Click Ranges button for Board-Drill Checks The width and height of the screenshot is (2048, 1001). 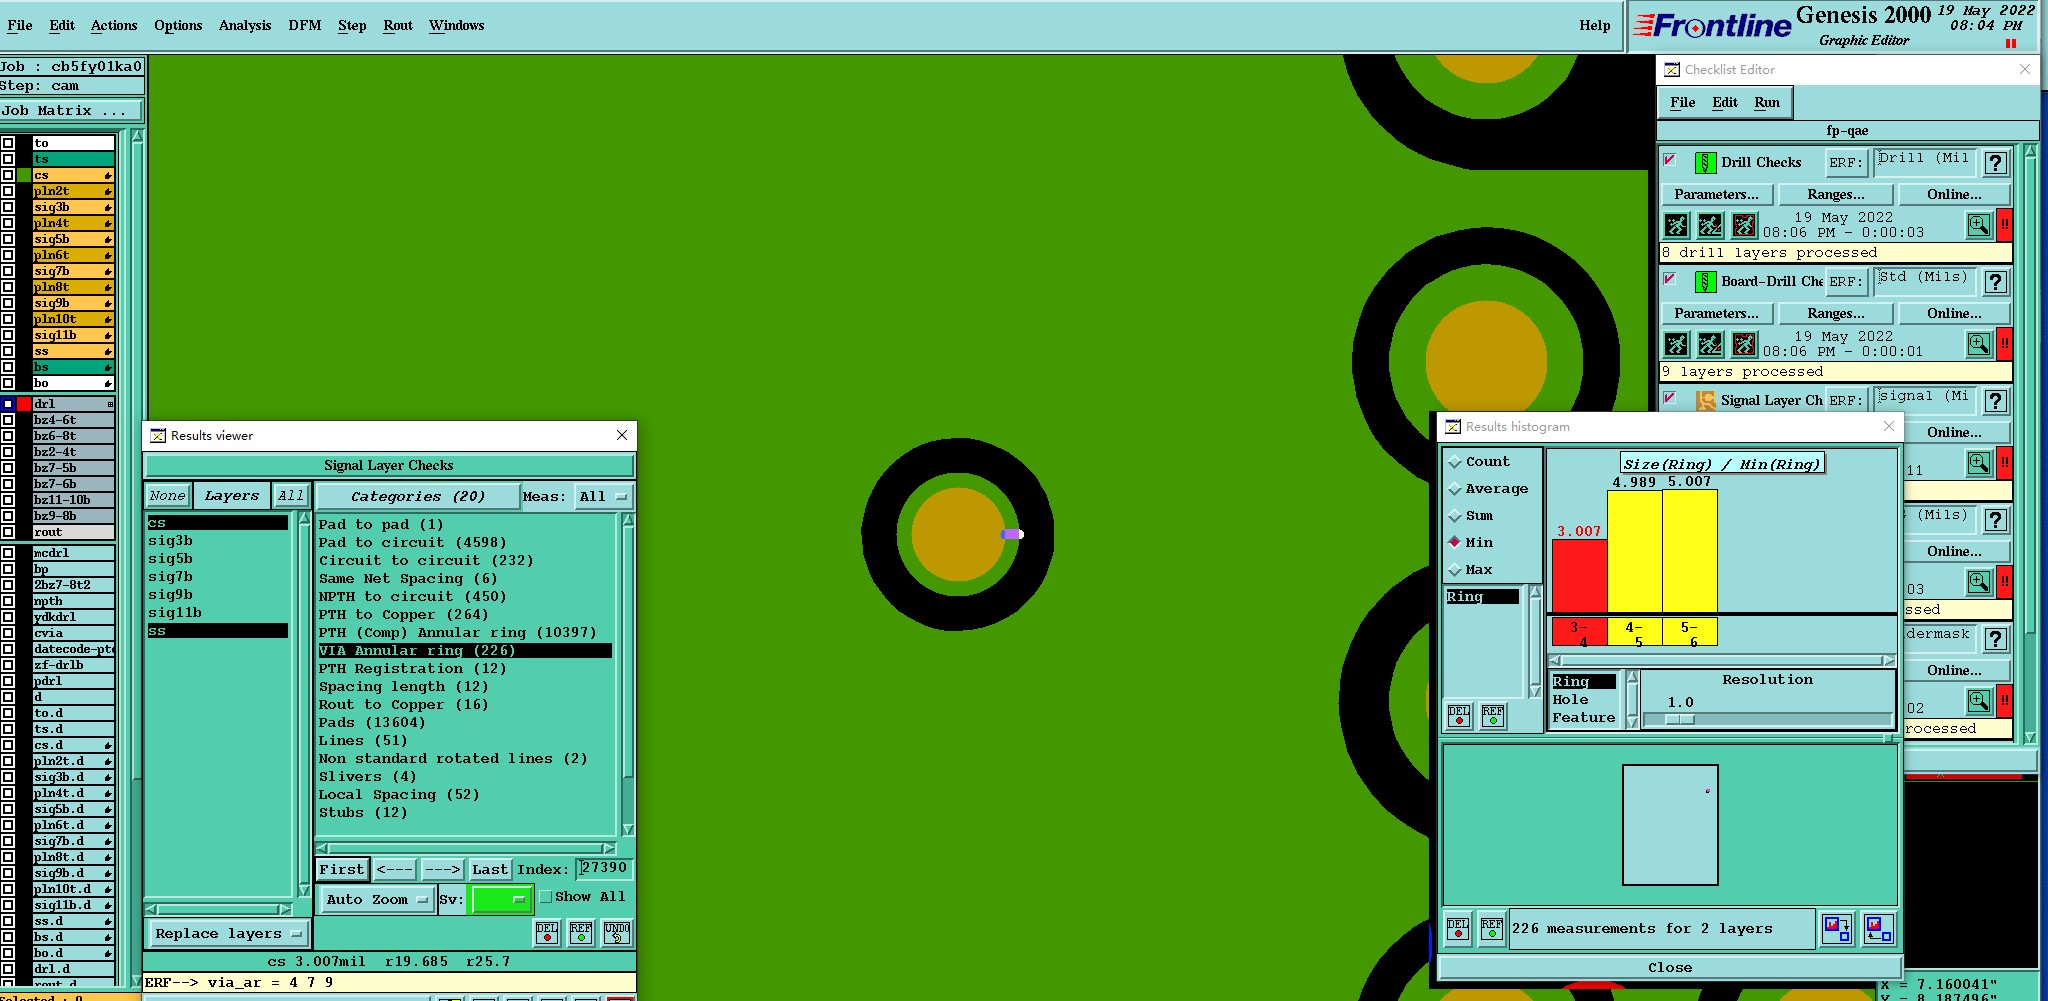(x=1836, y=314)
